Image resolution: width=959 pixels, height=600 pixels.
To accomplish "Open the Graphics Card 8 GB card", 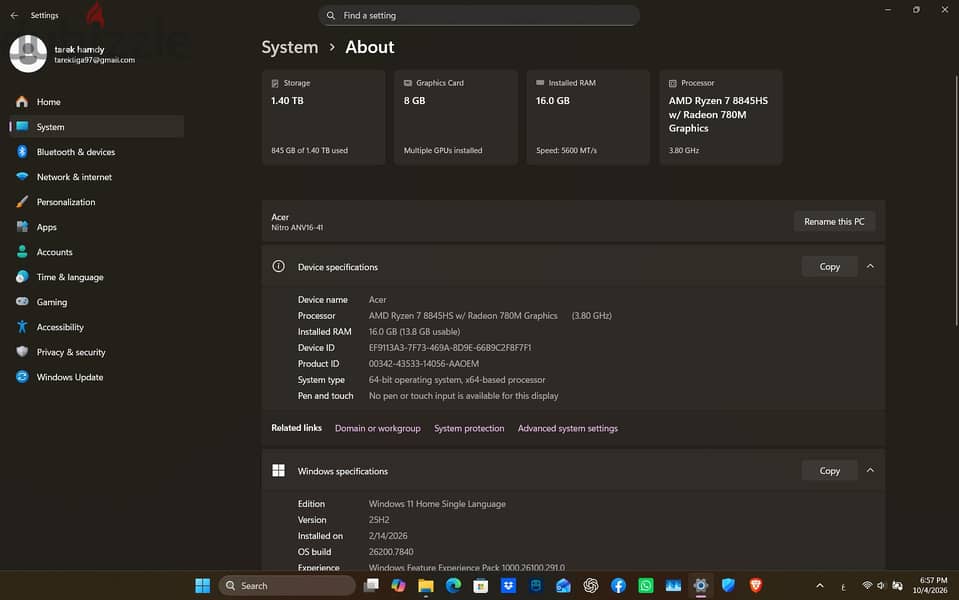I will point(456,117).
